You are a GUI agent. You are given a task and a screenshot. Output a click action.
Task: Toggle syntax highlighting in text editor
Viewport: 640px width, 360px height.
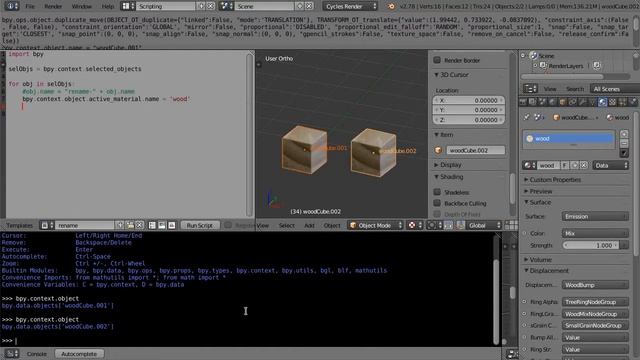pyautogui.click(x=172, y=225)
